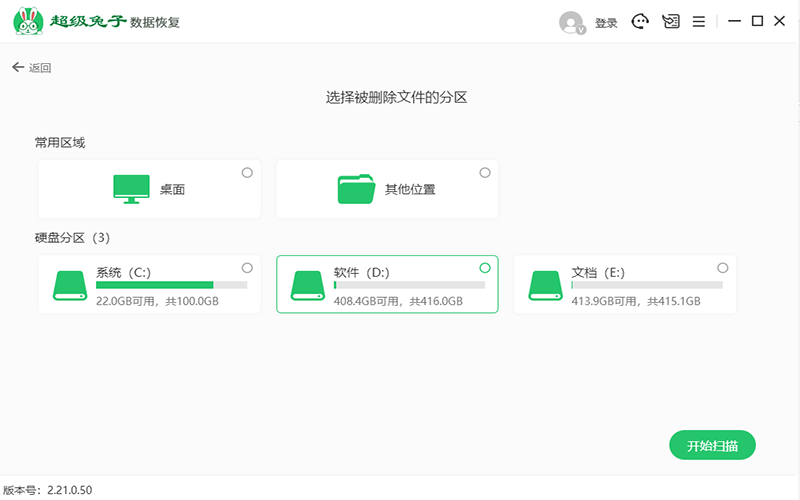800x500 pixels.
Task: Go back using the 返回 arrow
Action: point(31,68)
